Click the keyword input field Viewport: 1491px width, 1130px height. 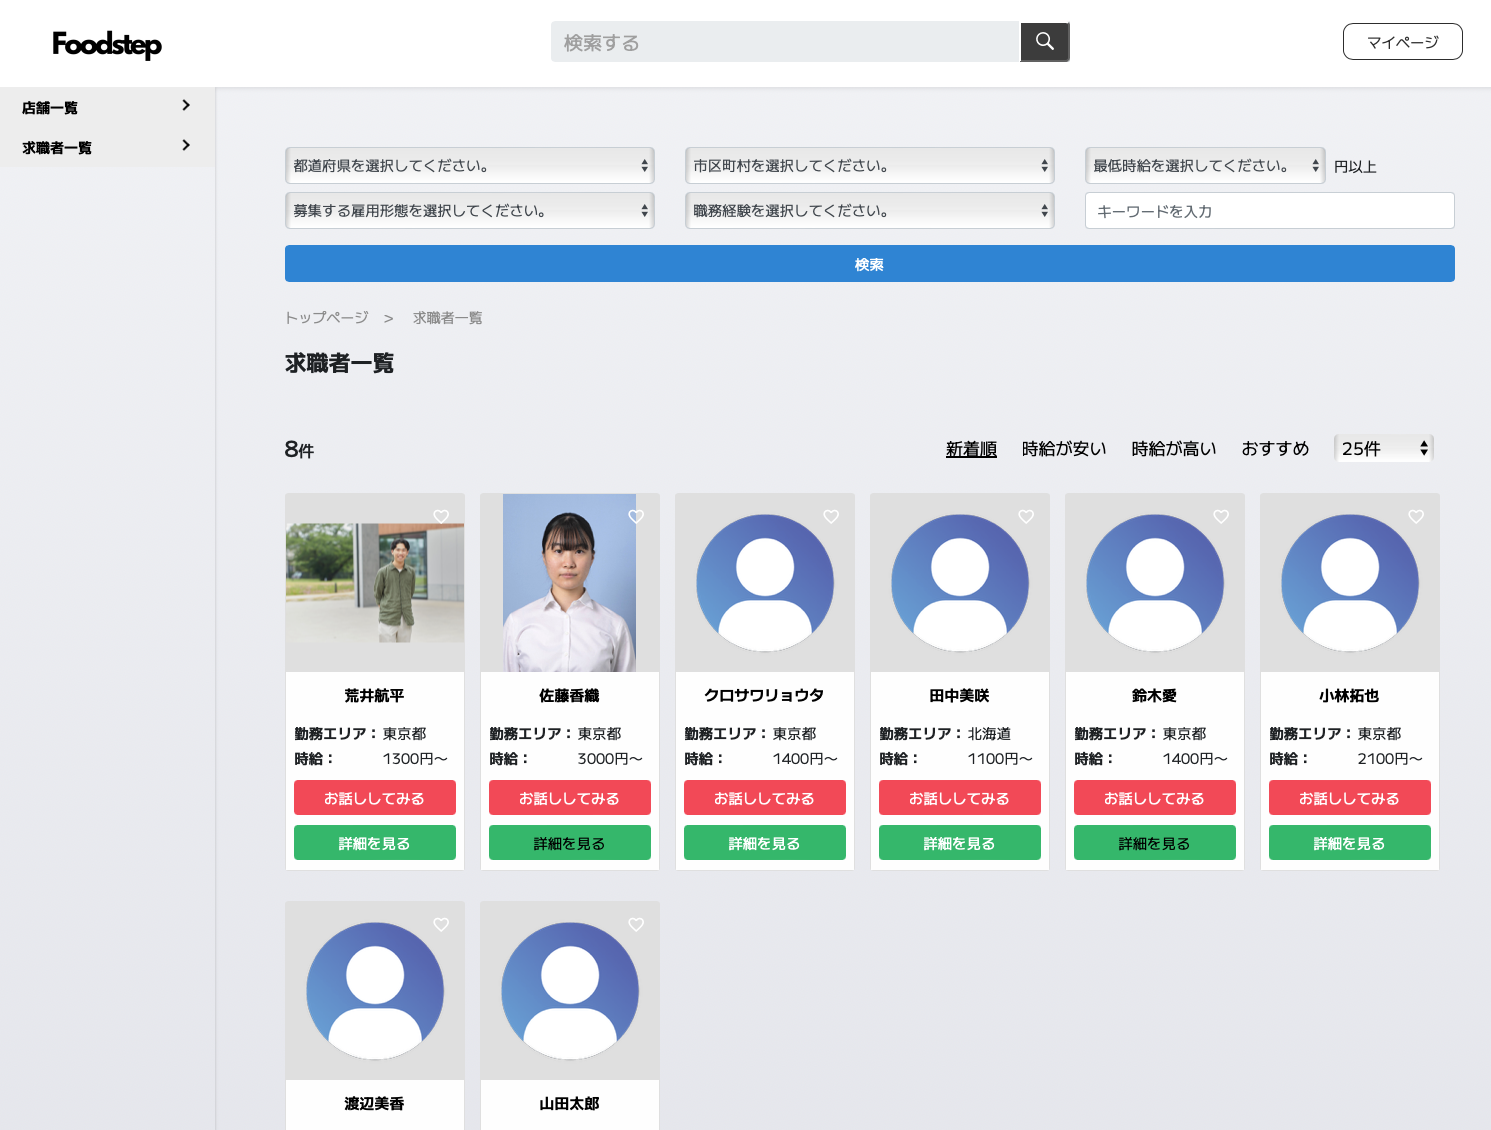tap(1269, 211)
